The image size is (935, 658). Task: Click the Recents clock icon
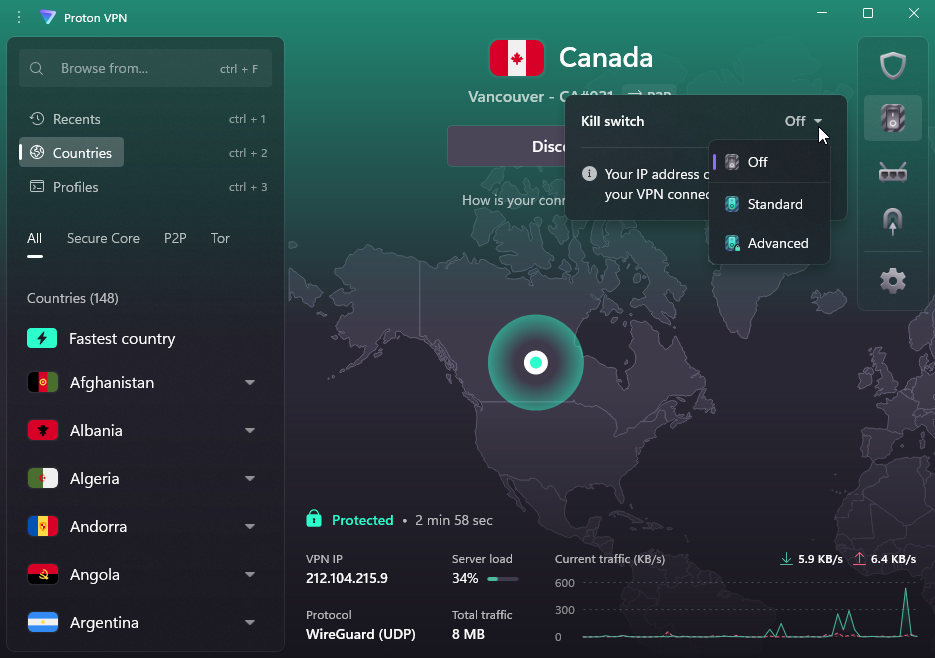[37, 119]
